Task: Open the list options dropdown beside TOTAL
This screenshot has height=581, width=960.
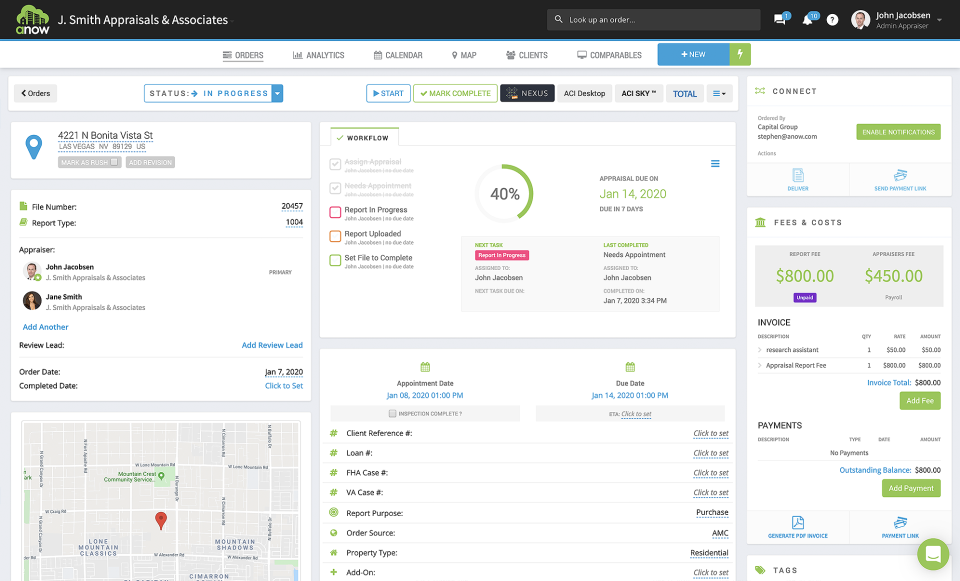Action: click(718, 92)
